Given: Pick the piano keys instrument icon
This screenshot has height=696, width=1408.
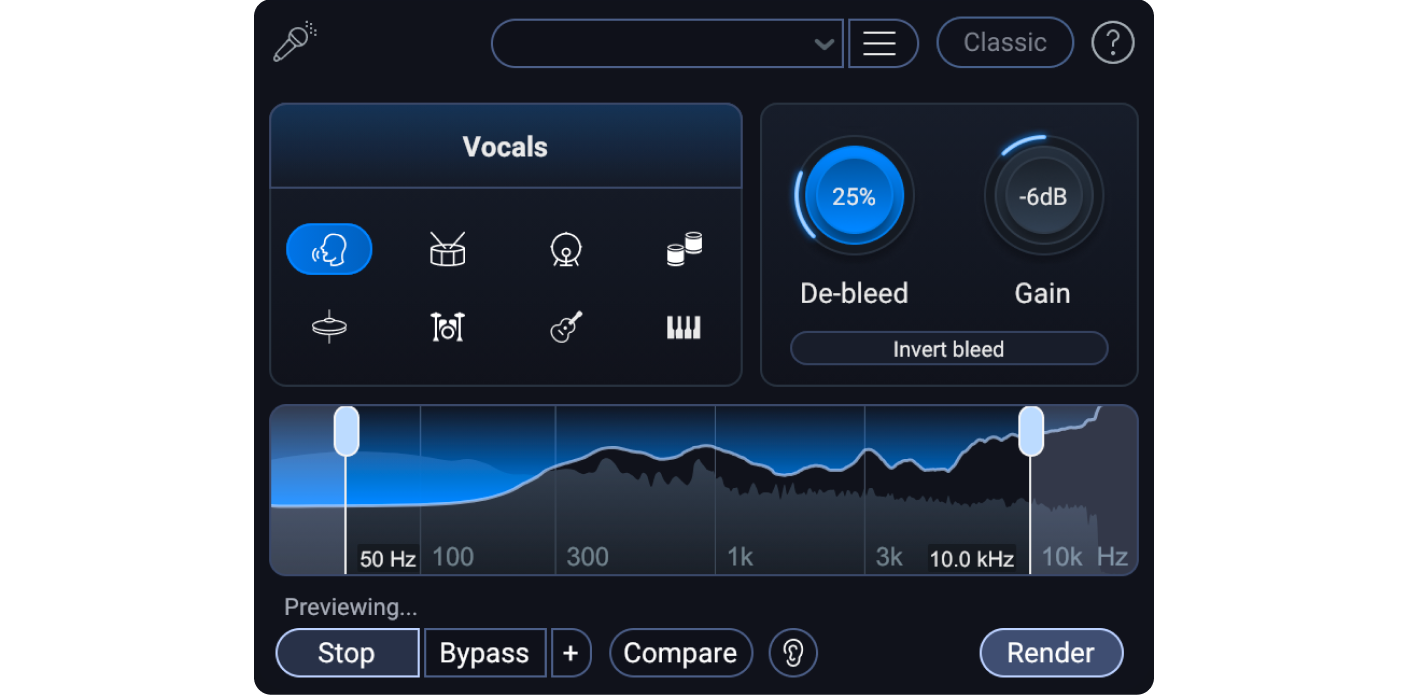Looking at the screenshot, I should pyautogui.click(x=684, y=327).
